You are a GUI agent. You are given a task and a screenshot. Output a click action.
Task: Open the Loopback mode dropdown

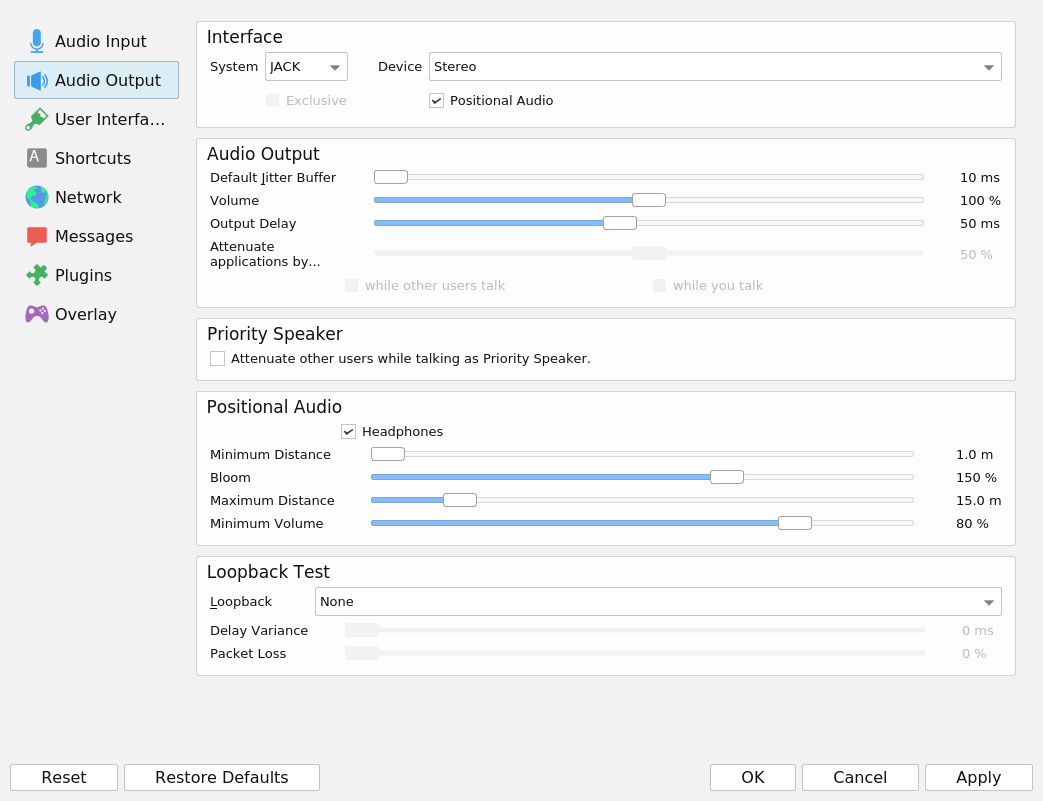click(x=657, y=602)
